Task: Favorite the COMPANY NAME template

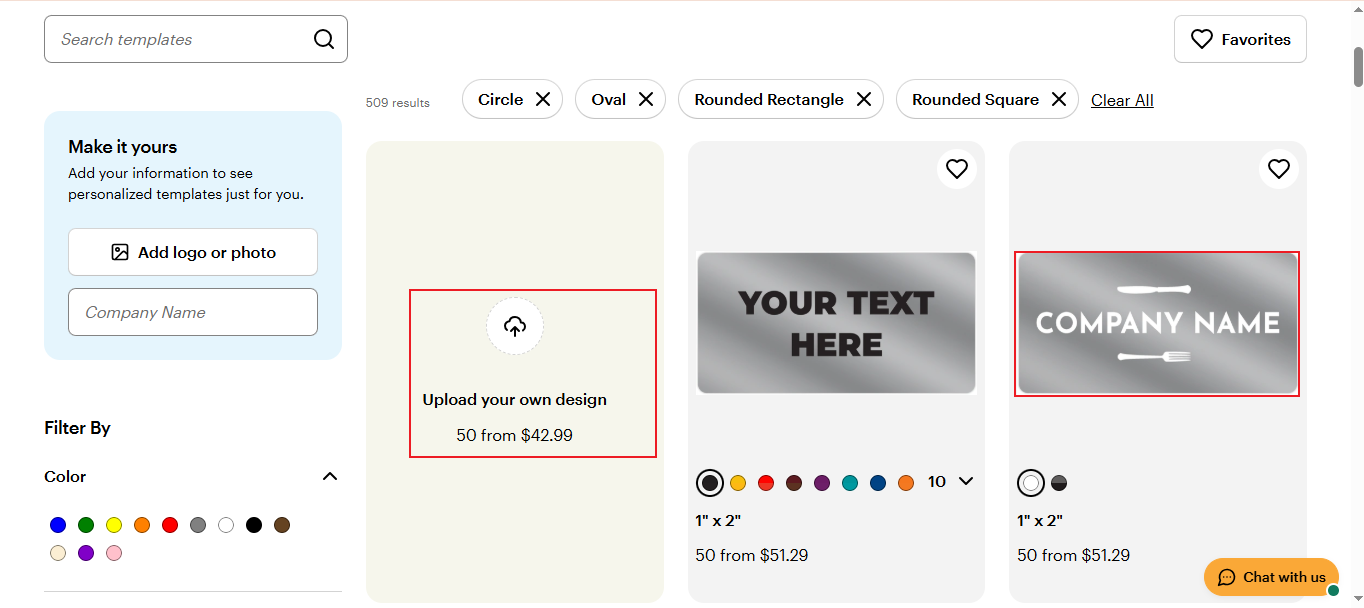Action: (x=1279, y=169)
